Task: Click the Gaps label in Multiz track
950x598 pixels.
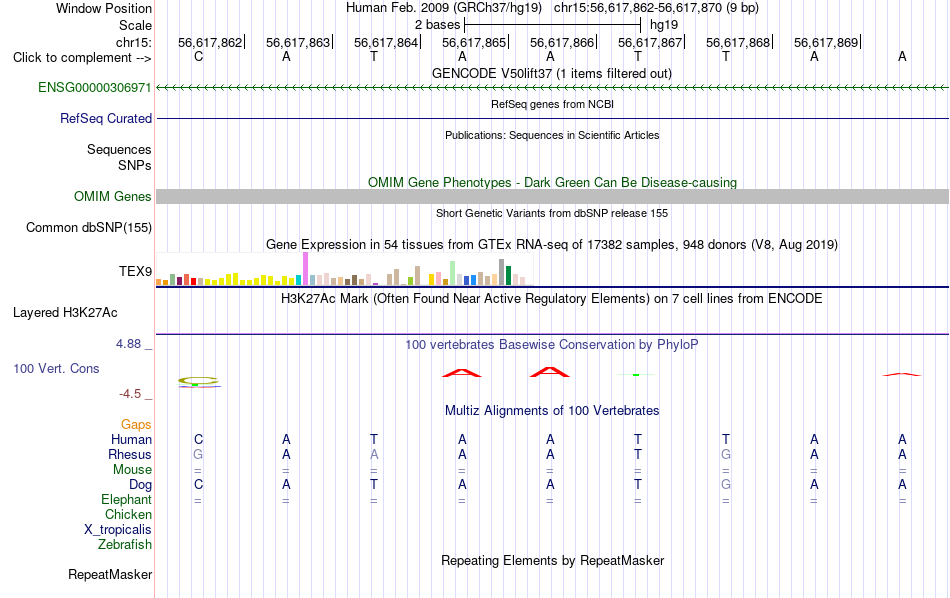Action: [136, 424]
